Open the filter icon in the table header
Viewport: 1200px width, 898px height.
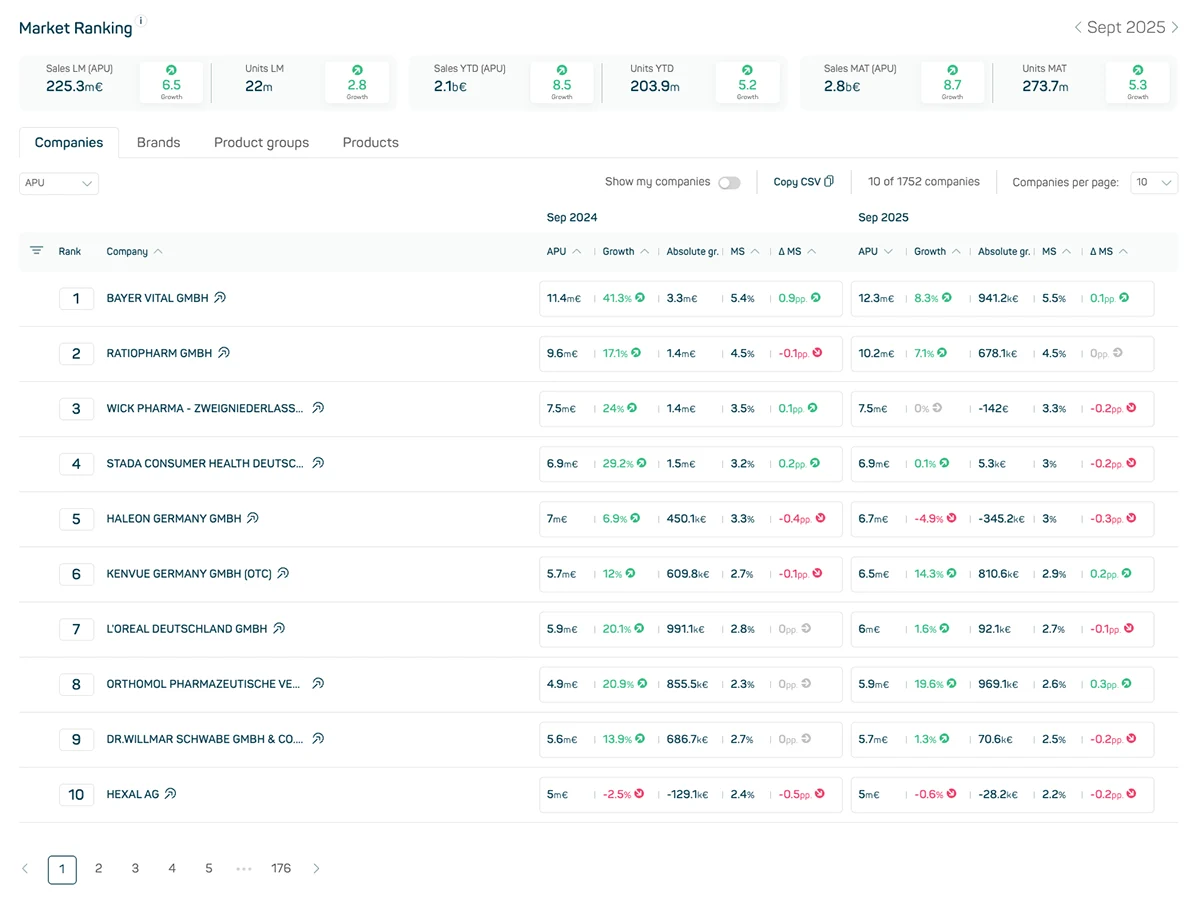tap(39, 251)
